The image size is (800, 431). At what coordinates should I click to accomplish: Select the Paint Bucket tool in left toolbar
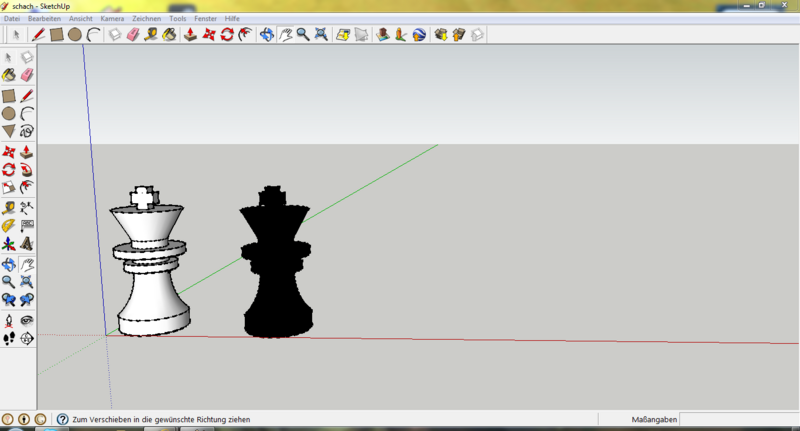coord(9,74)
